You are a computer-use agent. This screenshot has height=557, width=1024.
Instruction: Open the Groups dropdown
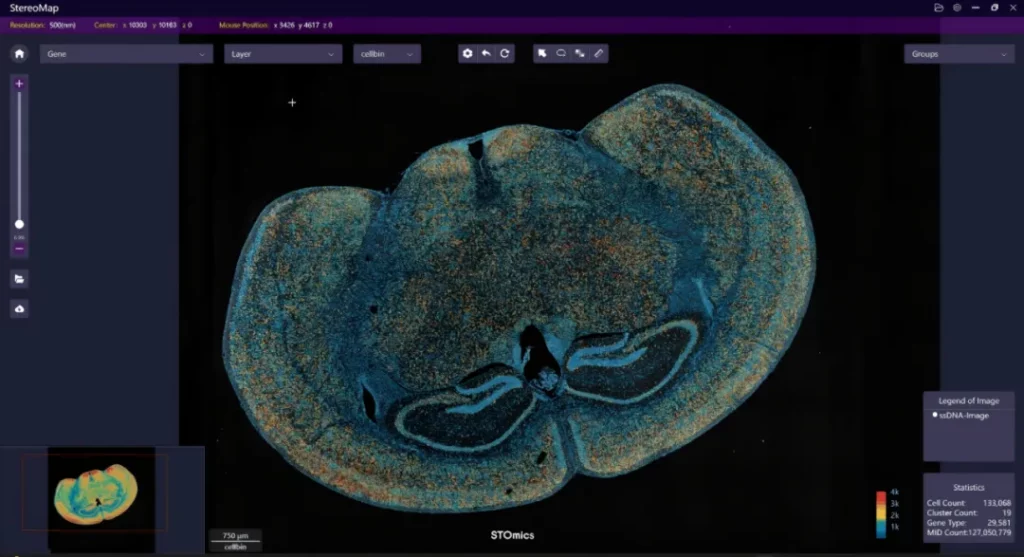point(958,54)
